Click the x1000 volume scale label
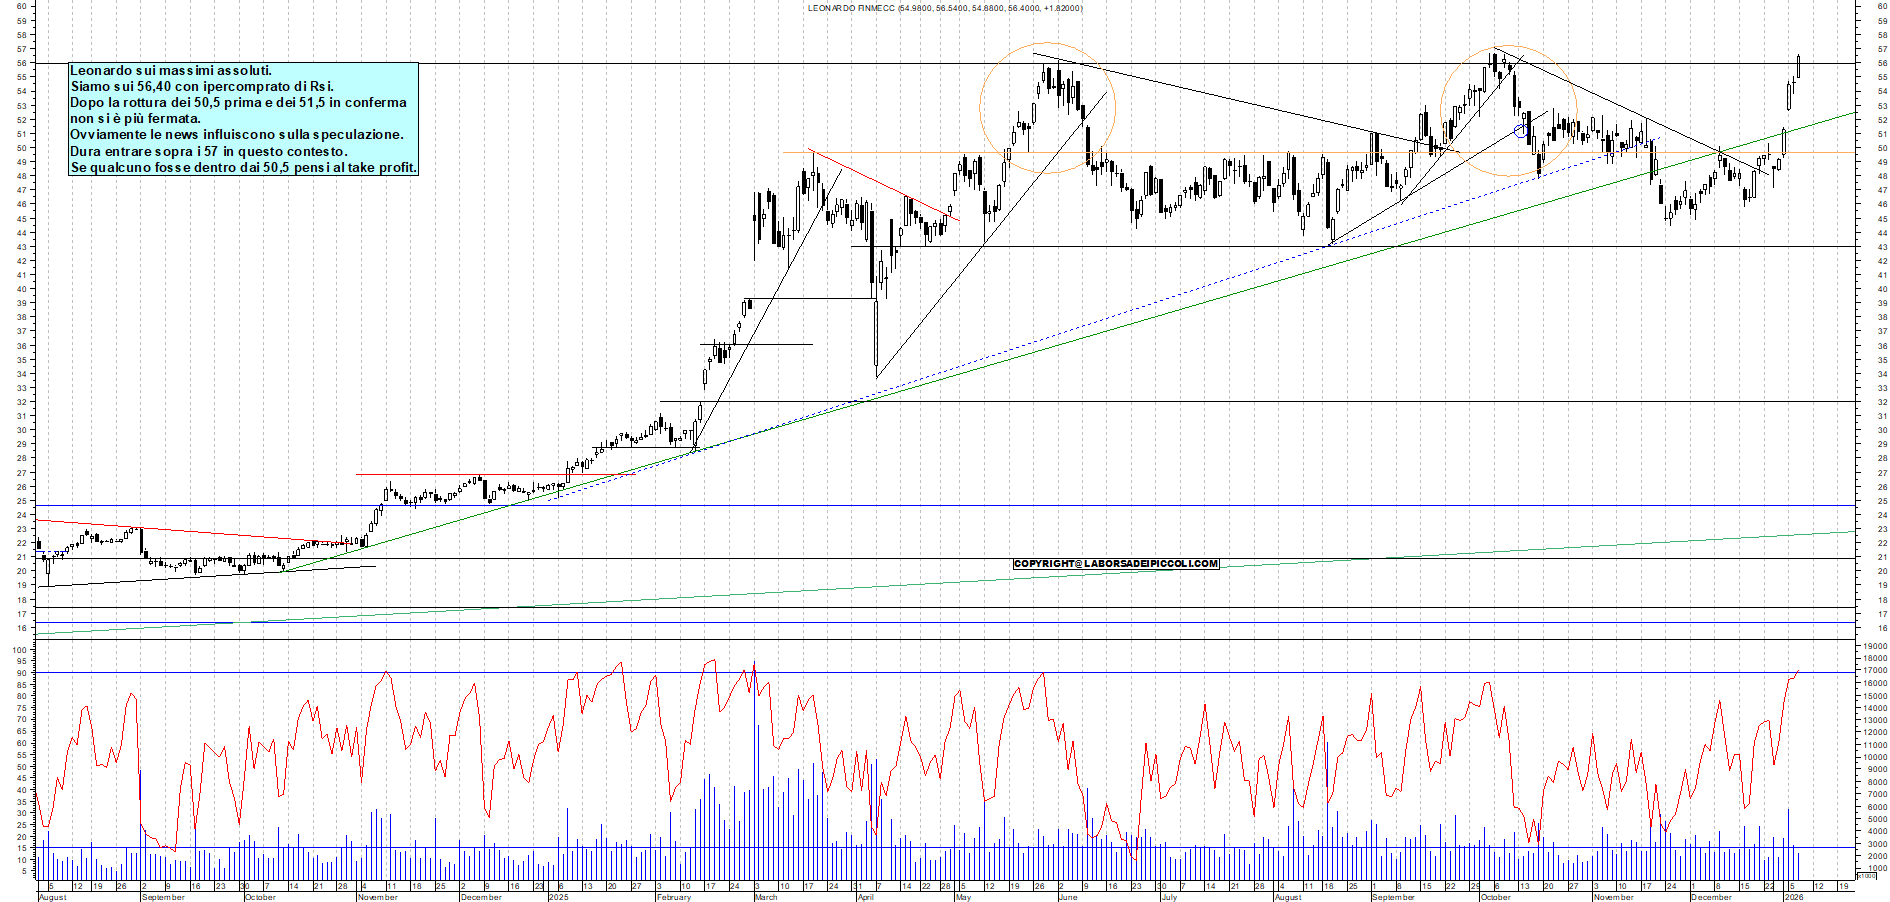 point(1866,876)
